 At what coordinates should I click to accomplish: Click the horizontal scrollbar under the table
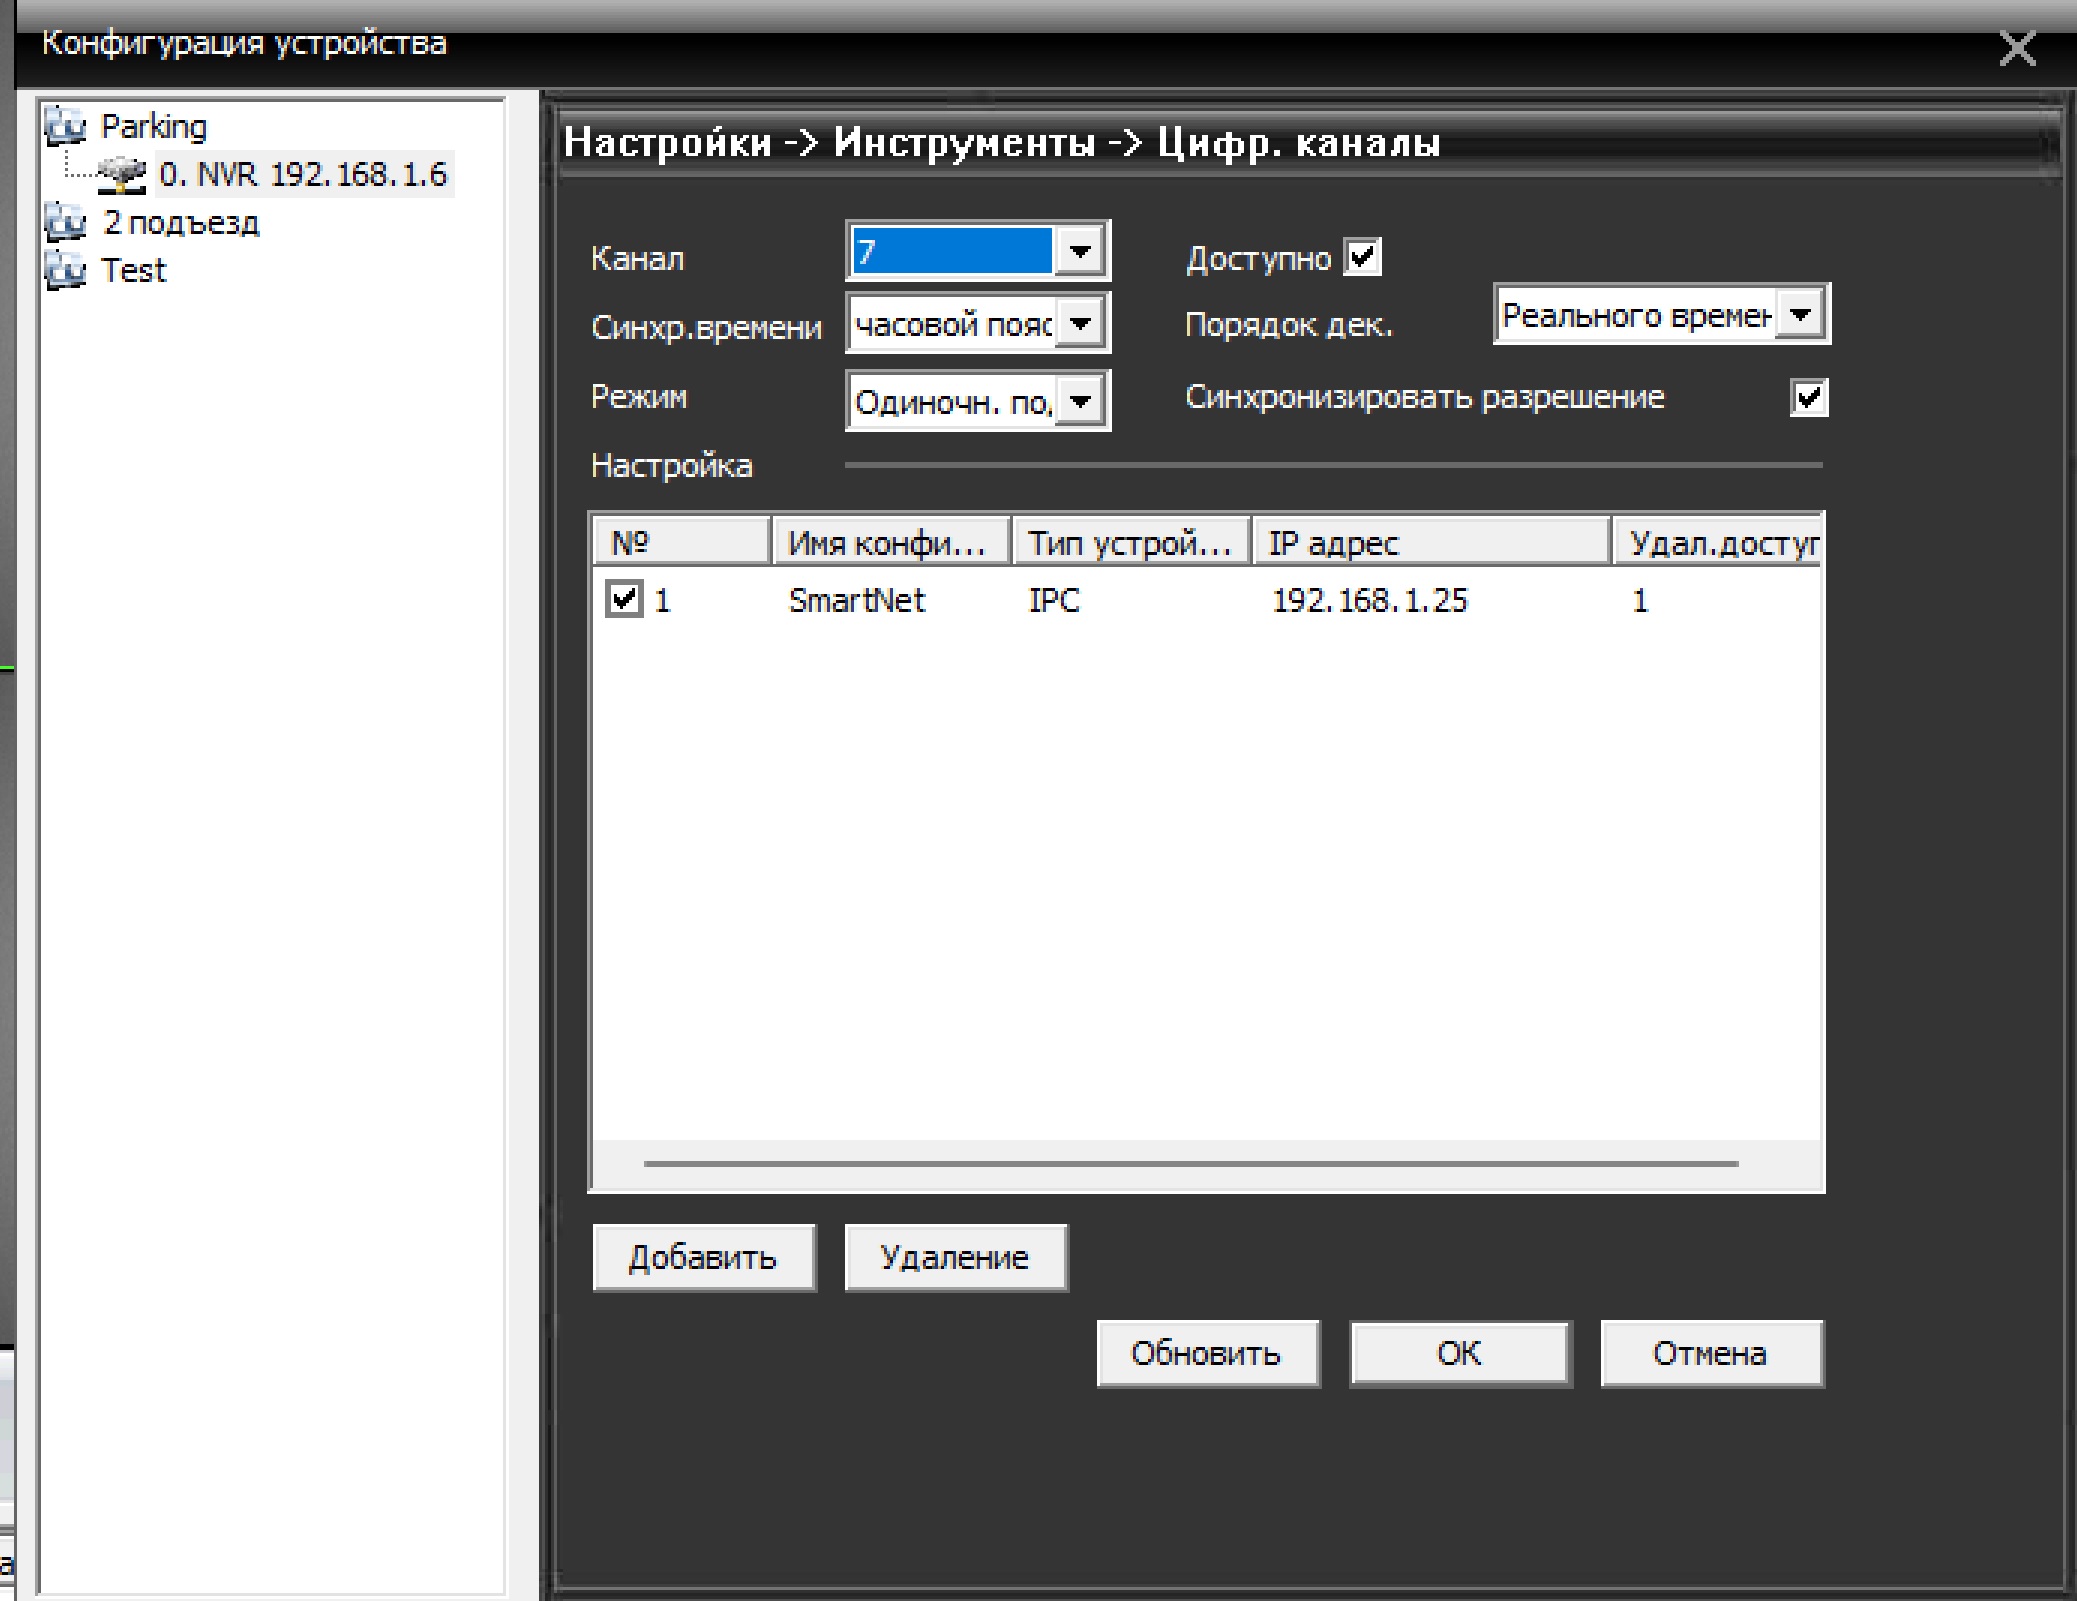pos(1190,1164)
